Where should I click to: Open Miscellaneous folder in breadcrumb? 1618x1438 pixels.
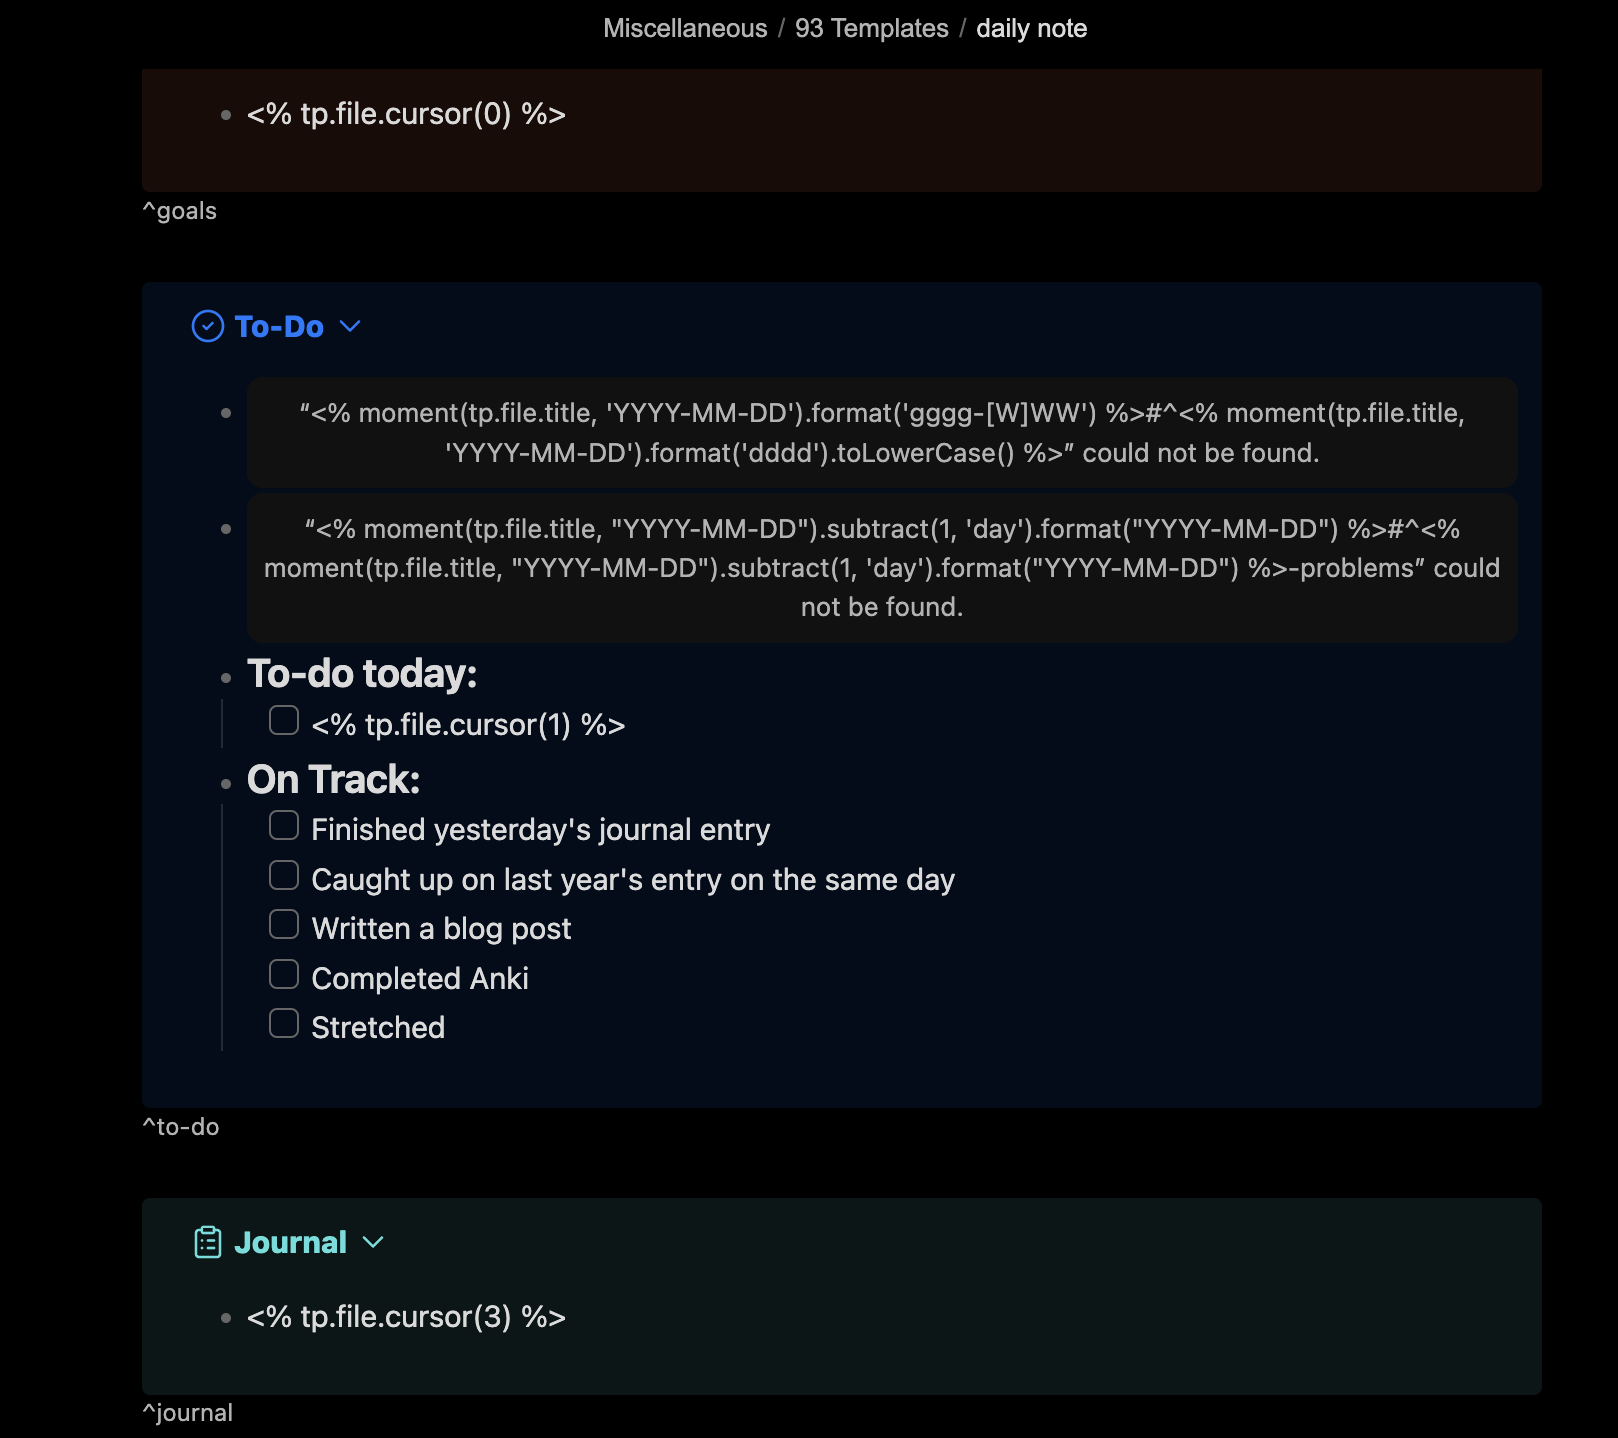click(685, 28)
